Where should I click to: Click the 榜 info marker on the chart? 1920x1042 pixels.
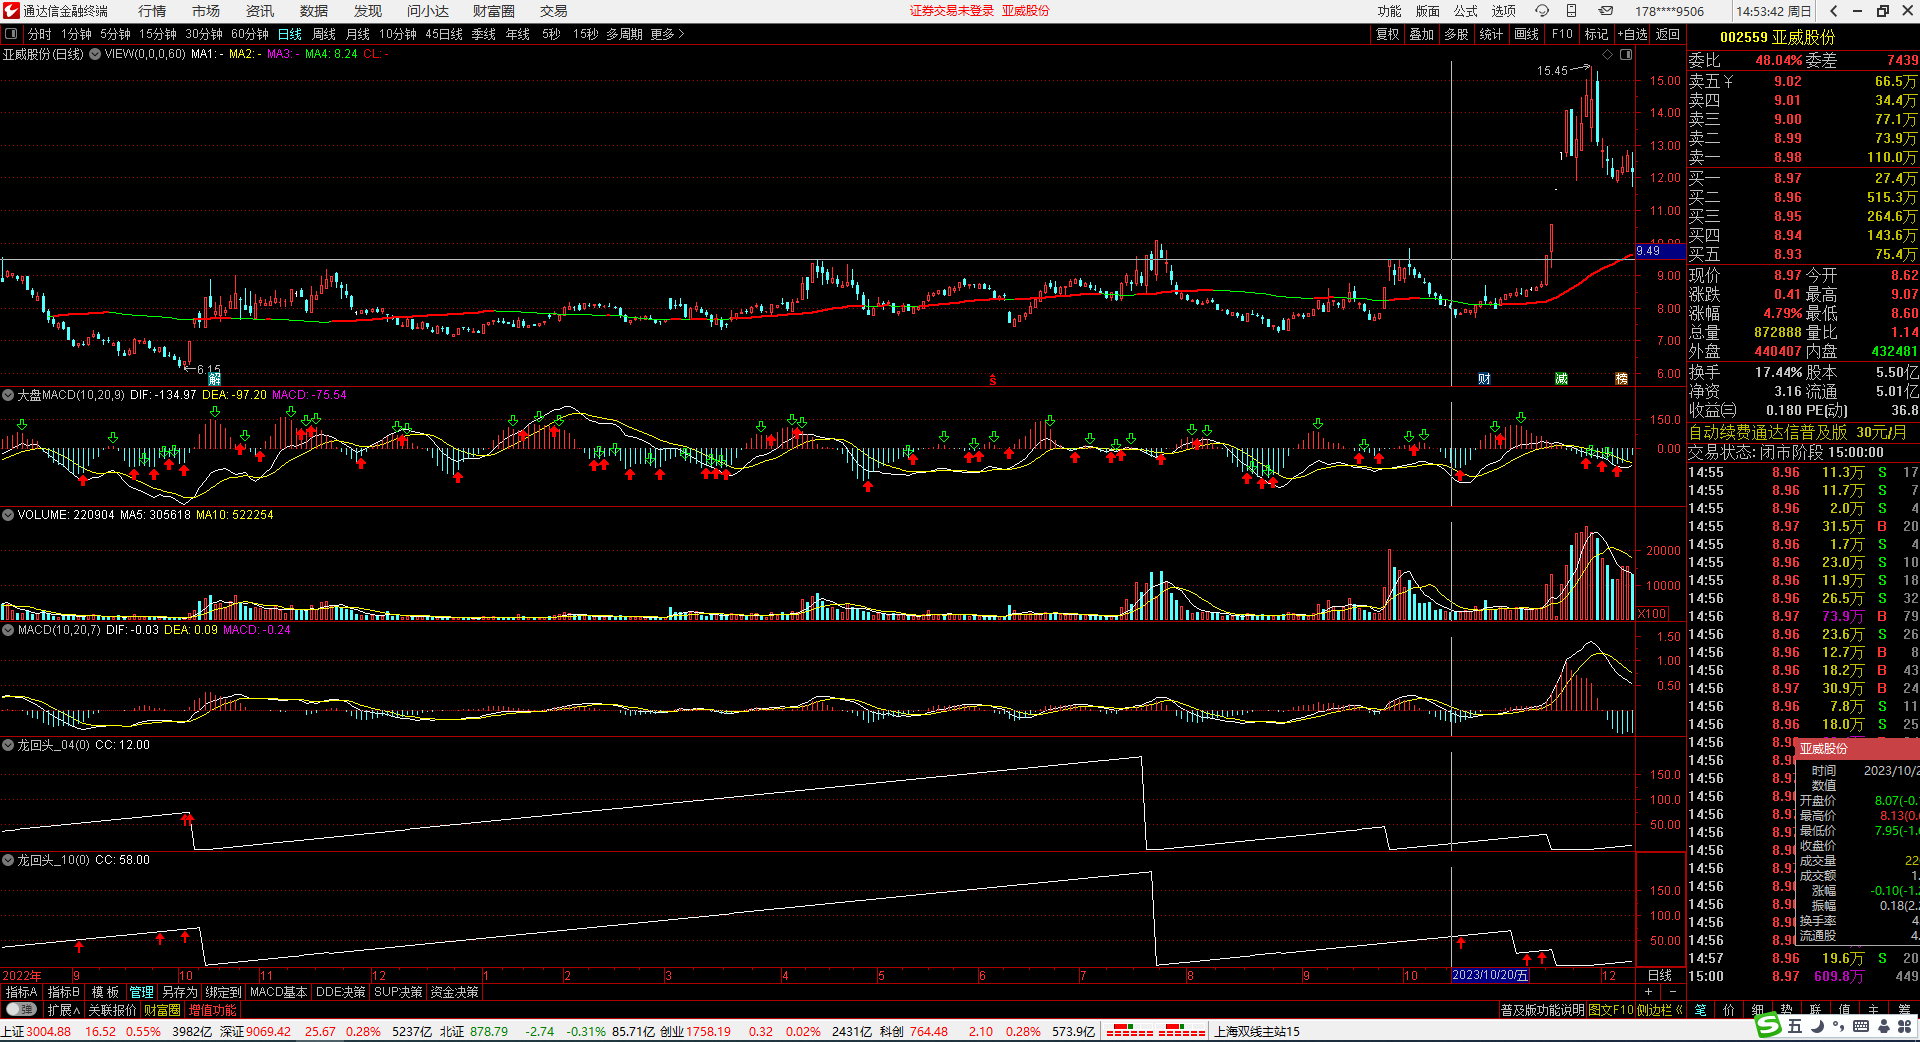coord(1621,379)
